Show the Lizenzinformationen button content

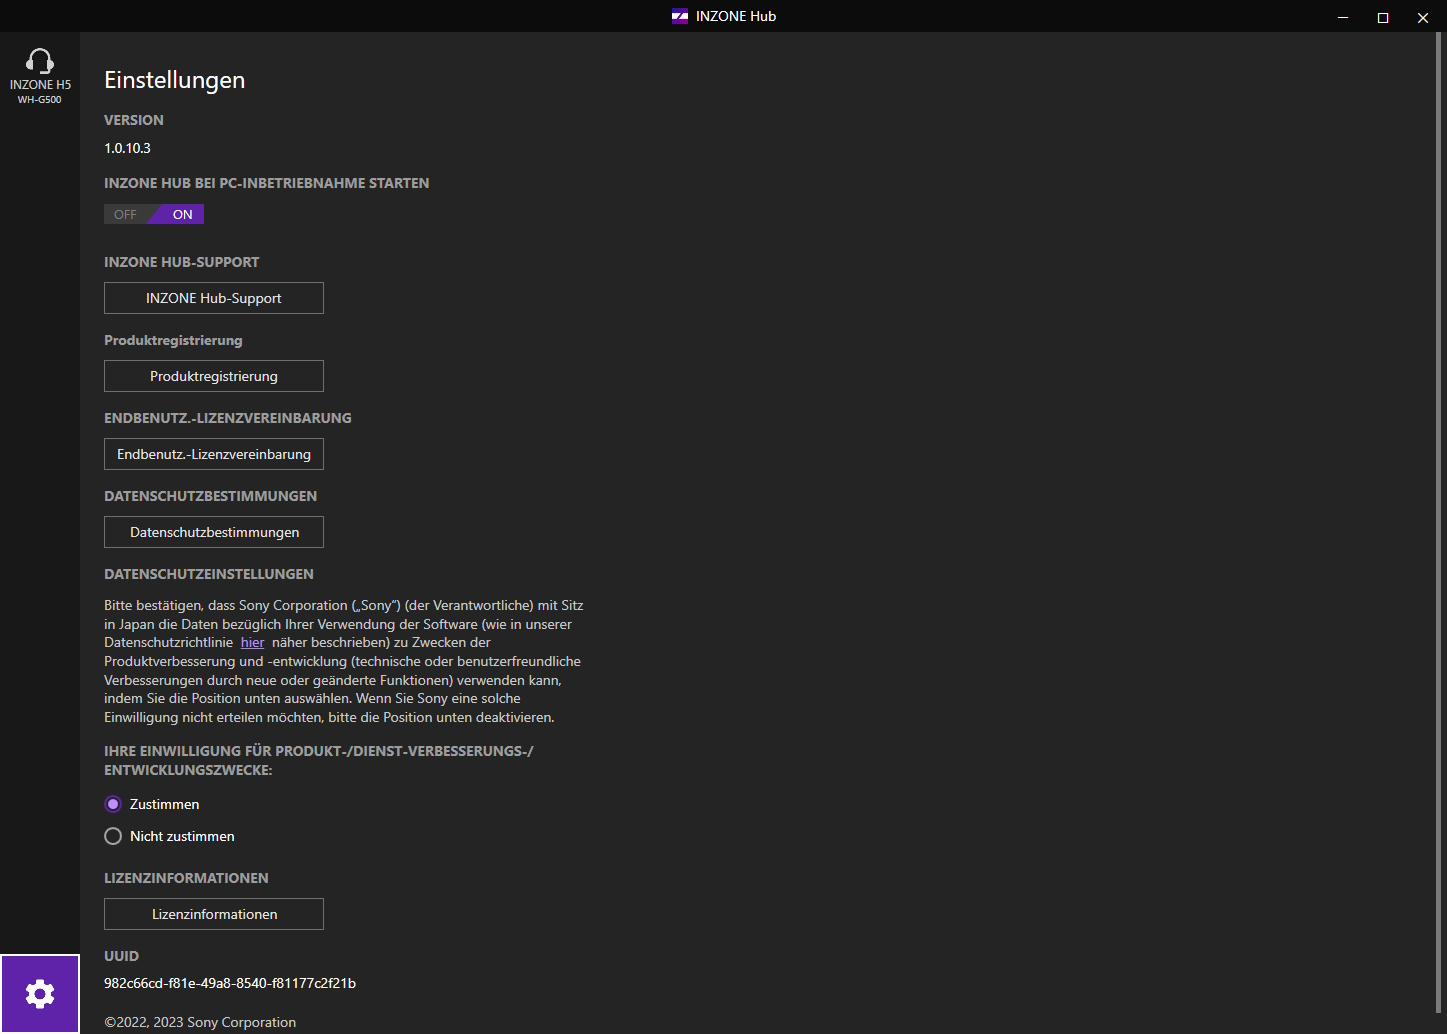tap(214, 914)
